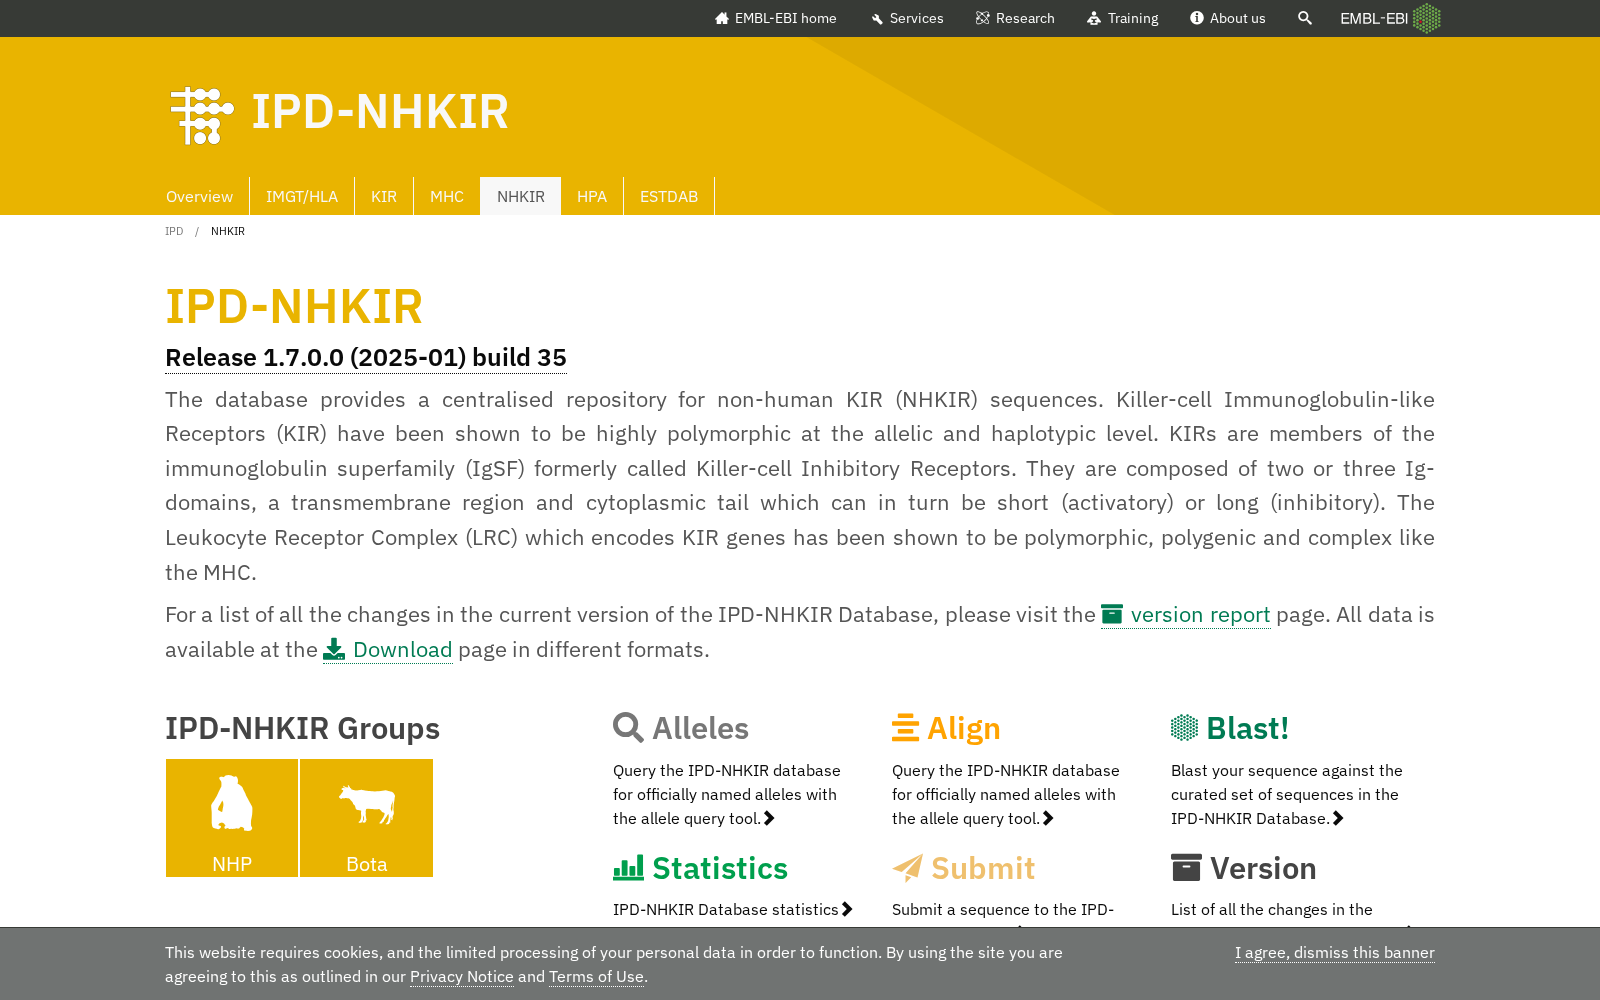Open the HPA tab
This screenshot has height=1000, width=1600.
pos(592,196)
